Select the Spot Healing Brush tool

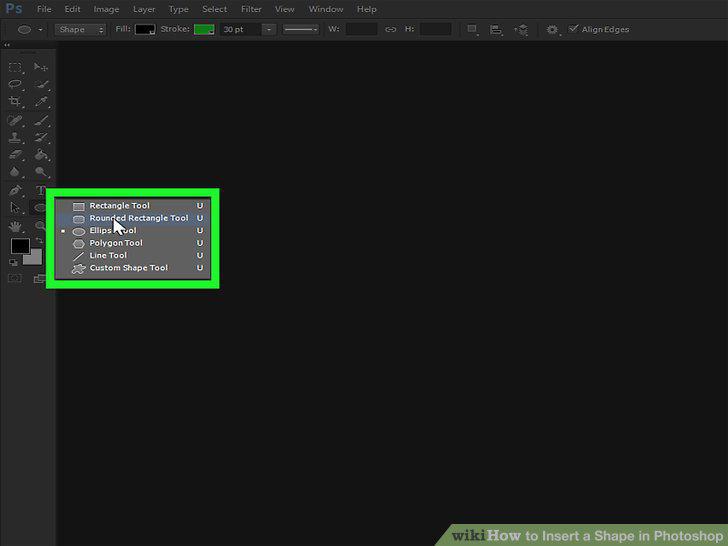tap(15, 120)
